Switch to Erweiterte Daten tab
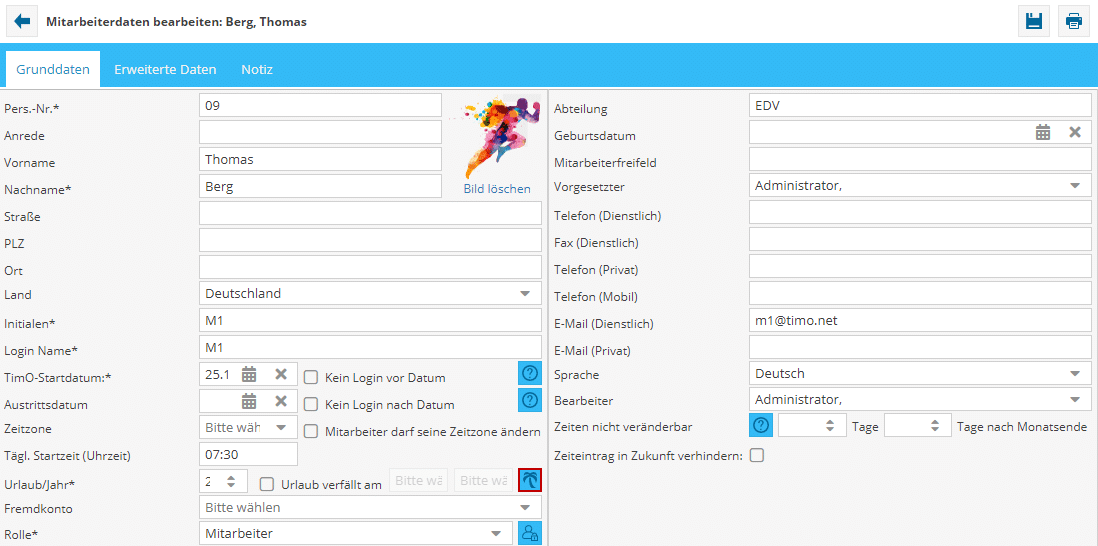This screenshot has width=1098, height=546. pyautogui.click(x=165, y=70)
